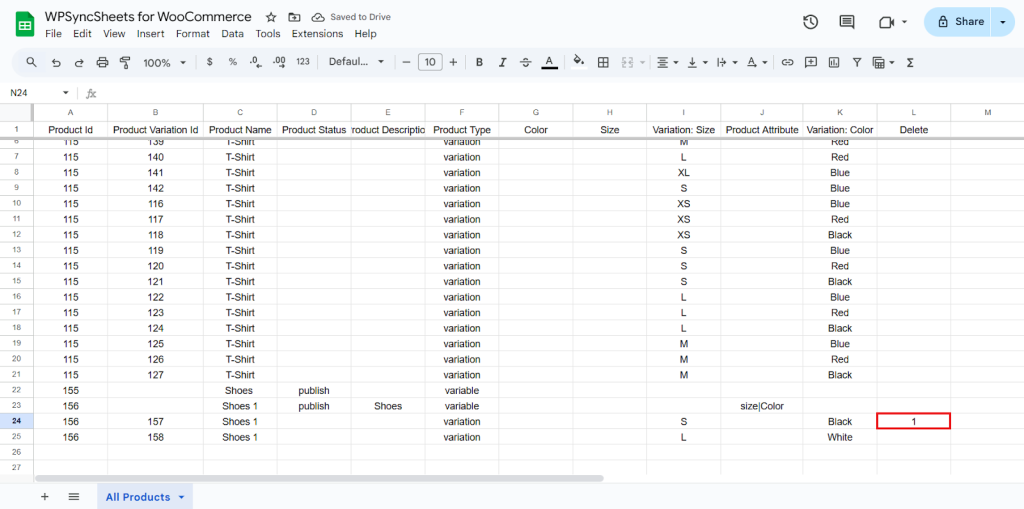
Task: Star this spreadsheet document
Action: pos(271,17)
